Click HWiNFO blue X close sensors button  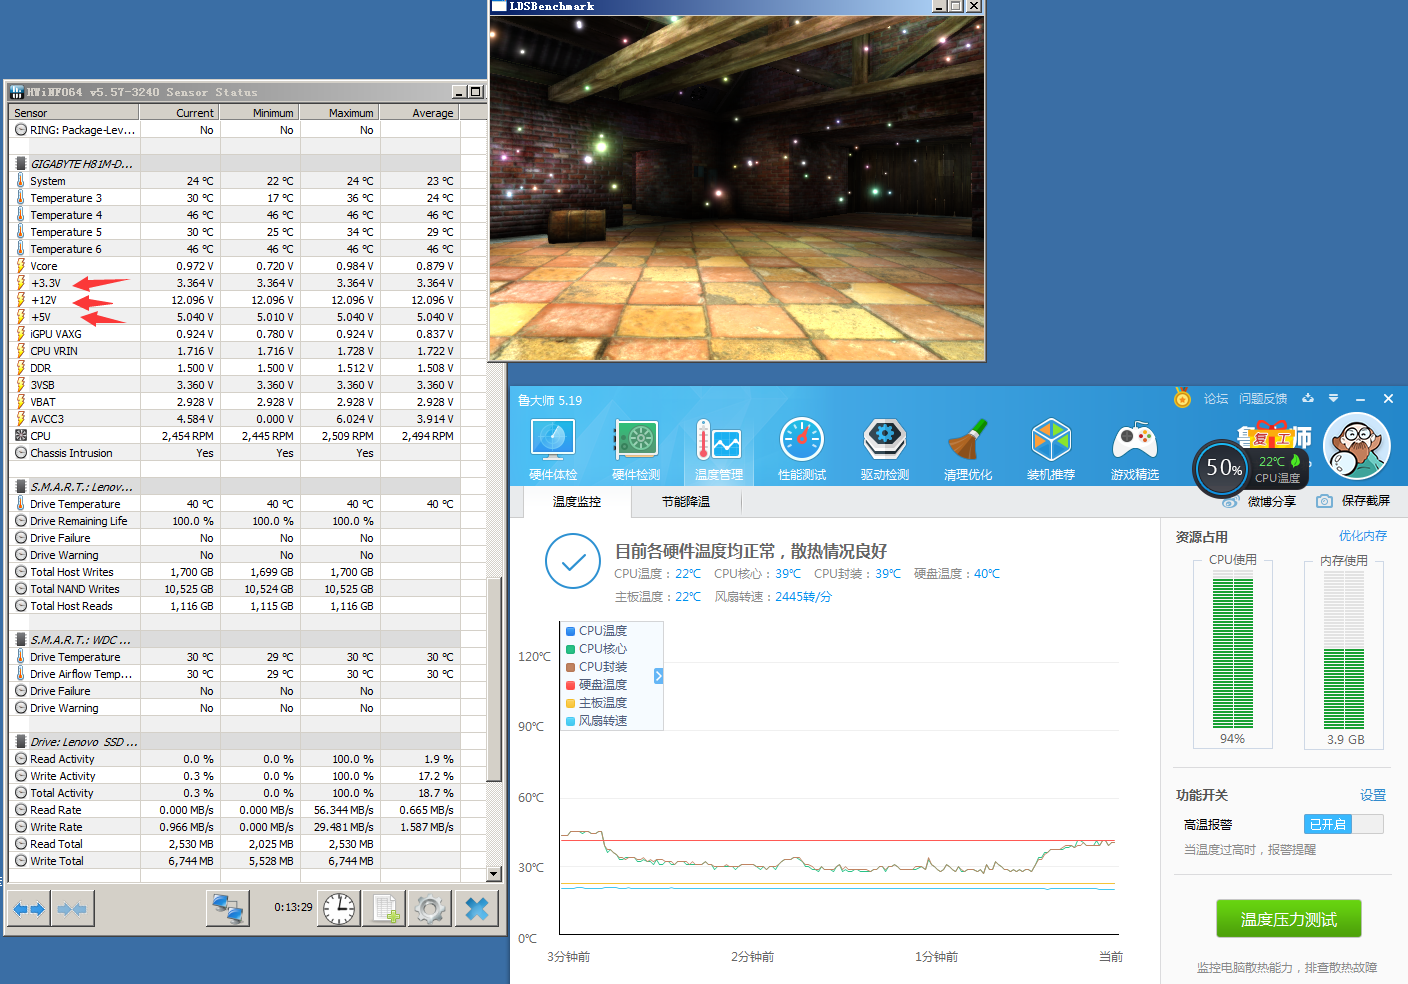477,909
